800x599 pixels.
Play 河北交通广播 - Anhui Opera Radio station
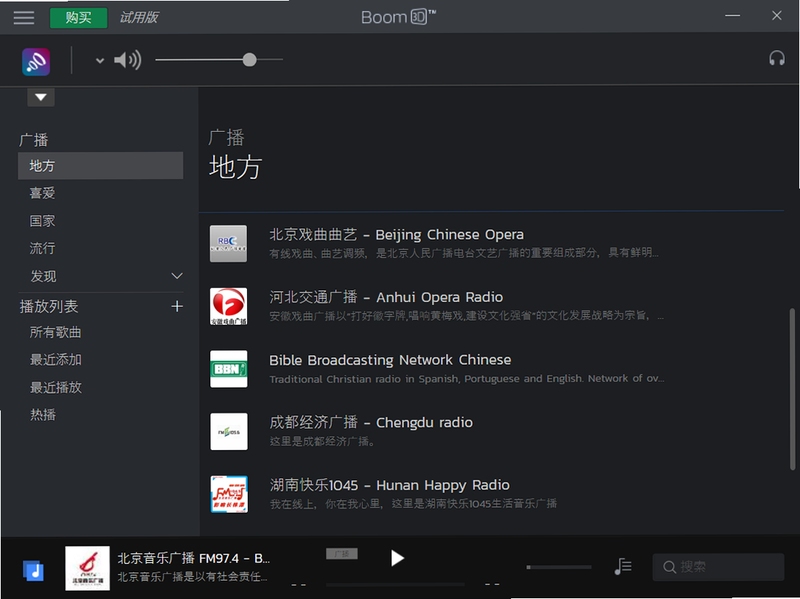386,297
